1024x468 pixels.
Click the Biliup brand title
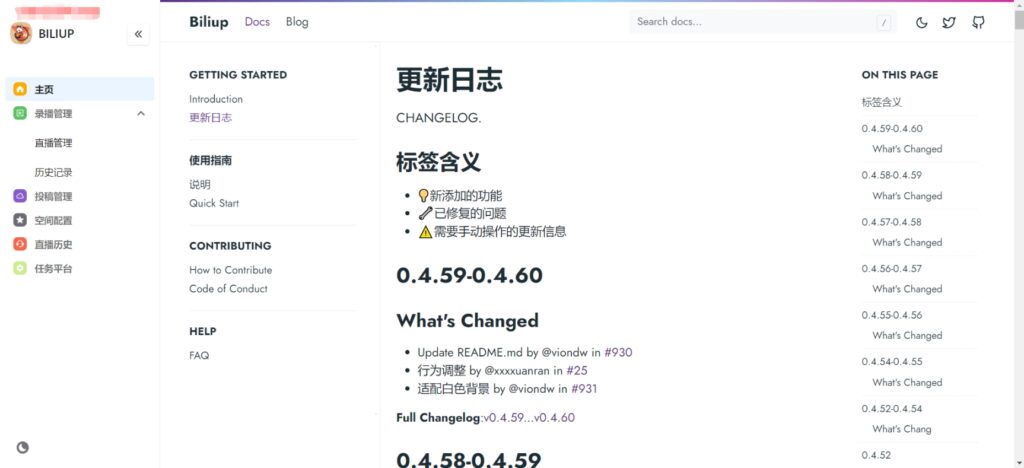tap(209, 22)
